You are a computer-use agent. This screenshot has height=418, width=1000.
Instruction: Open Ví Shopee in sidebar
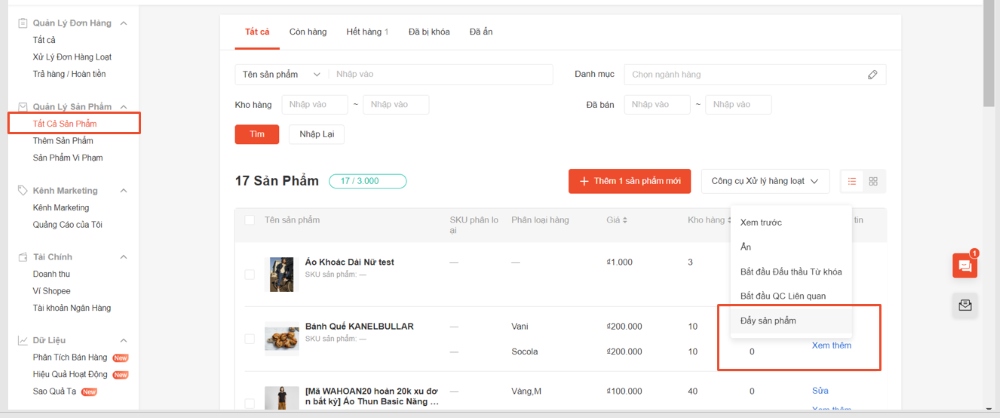coord(52,291)
